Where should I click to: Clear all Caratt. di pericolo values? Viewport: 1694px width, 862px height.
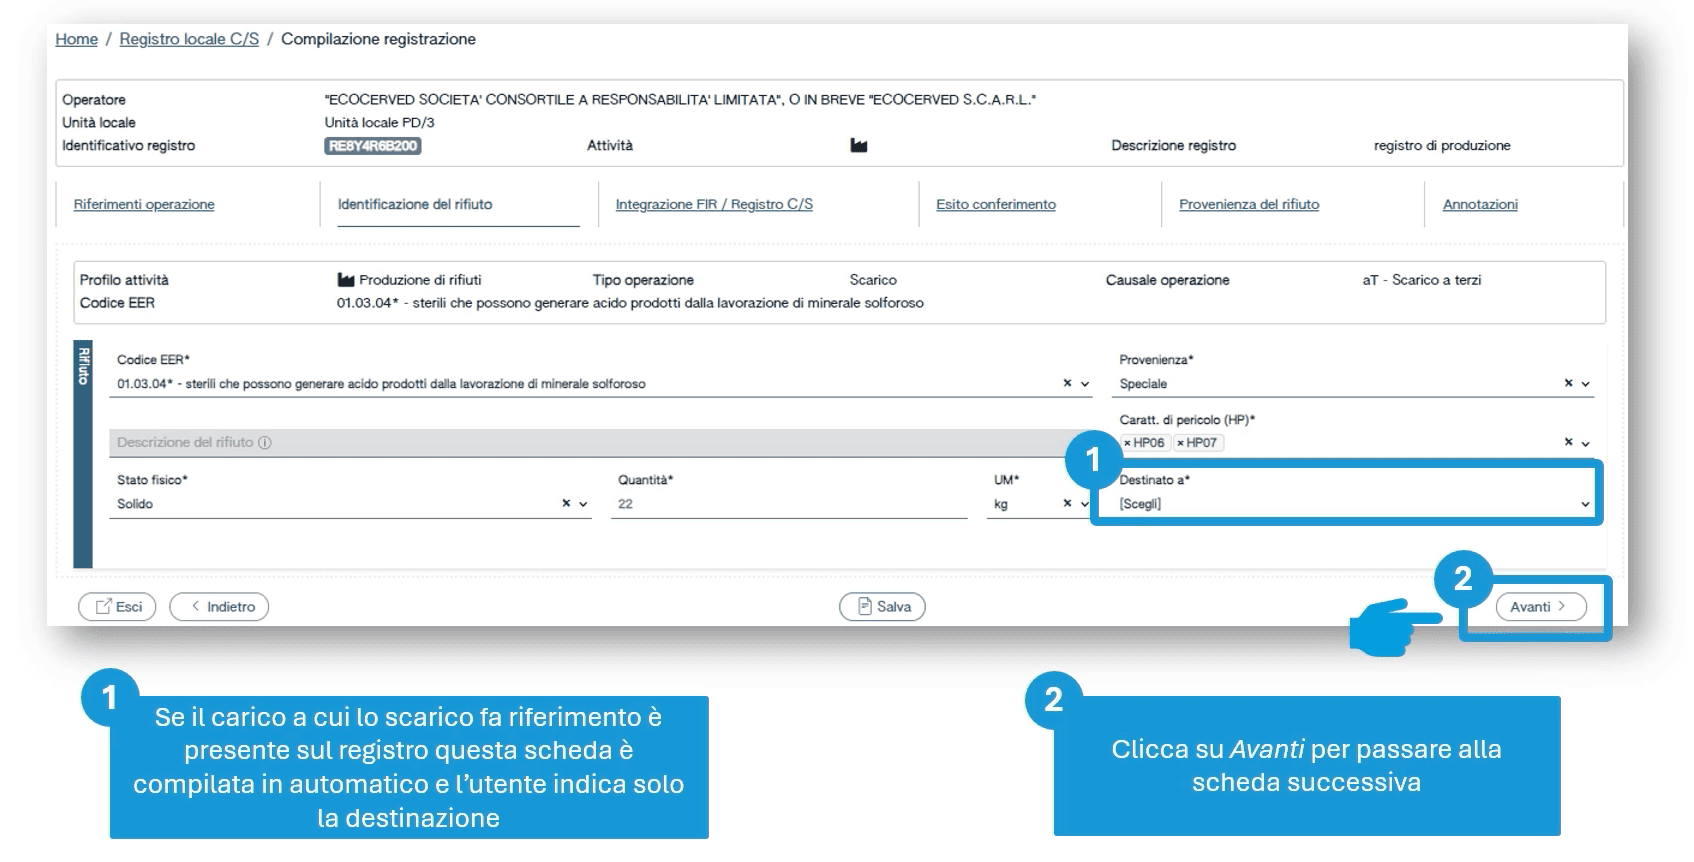click(x=1568, y=442)
